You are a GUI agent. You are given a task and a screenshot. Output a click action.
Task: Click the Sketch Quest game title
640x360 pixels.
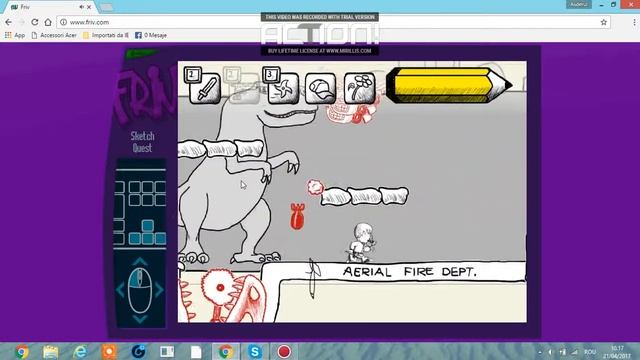click(x=142, y=142)
